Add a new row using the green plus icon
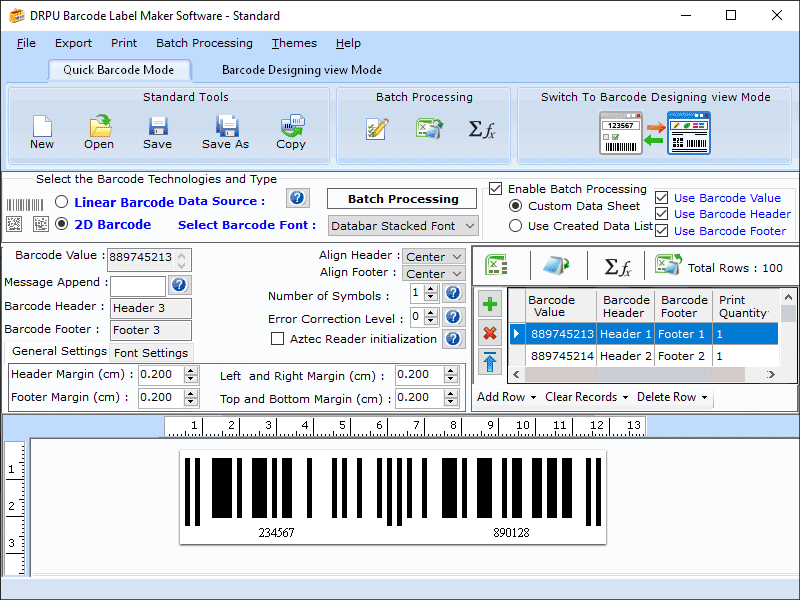The height and width of the screenshot is (600, 800). click(490, 304)
